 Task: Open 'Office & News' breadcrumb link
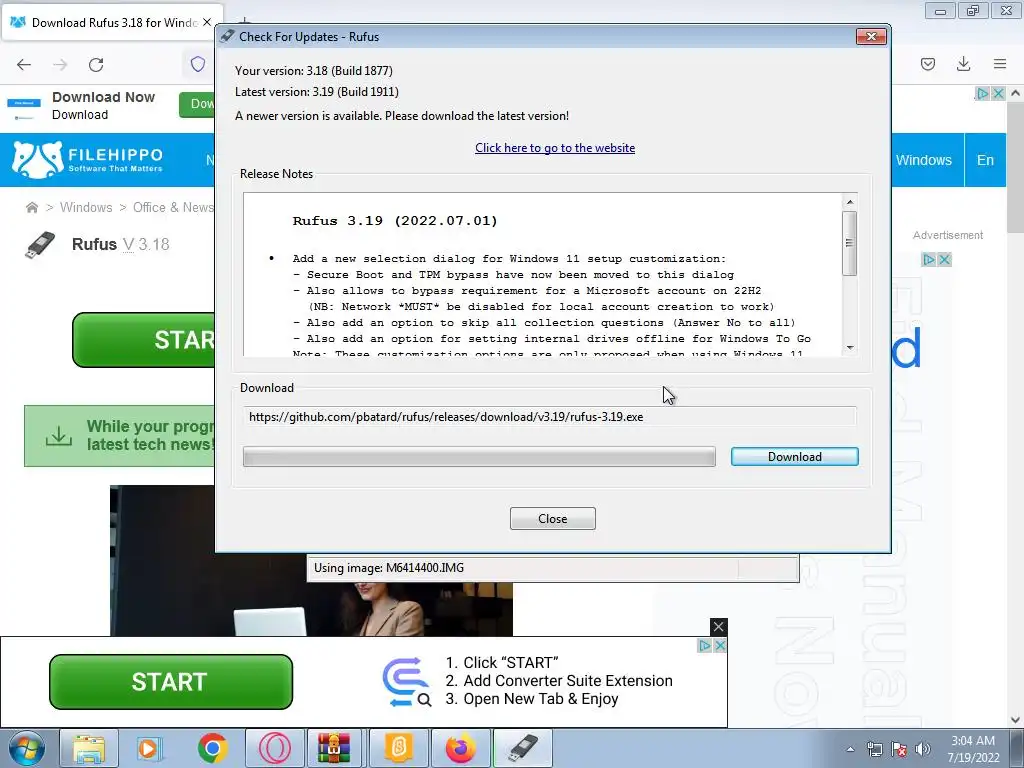click(x=173, y=207)
